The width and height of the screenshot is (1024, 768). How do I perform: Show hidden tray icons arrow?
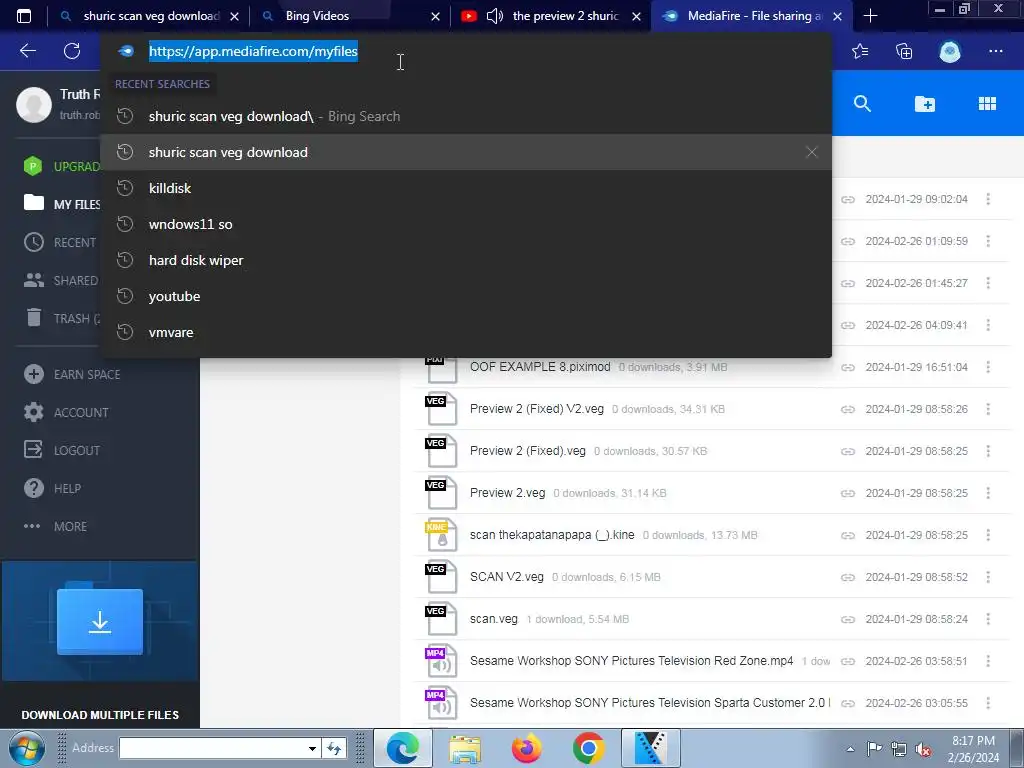[850, 749]
